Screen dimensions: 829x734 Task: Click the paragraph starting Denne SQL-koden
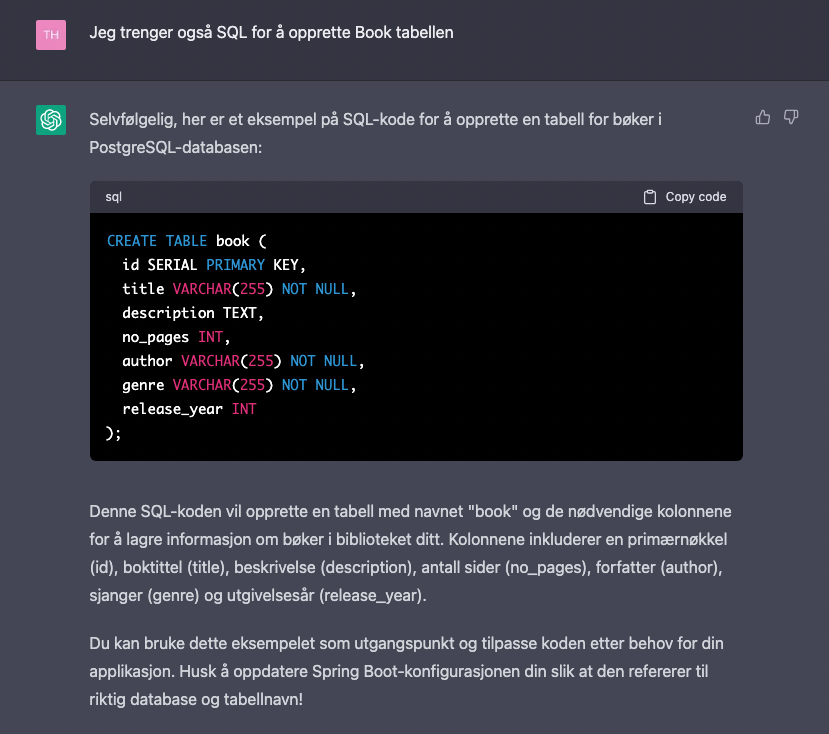tap(415, 553)
